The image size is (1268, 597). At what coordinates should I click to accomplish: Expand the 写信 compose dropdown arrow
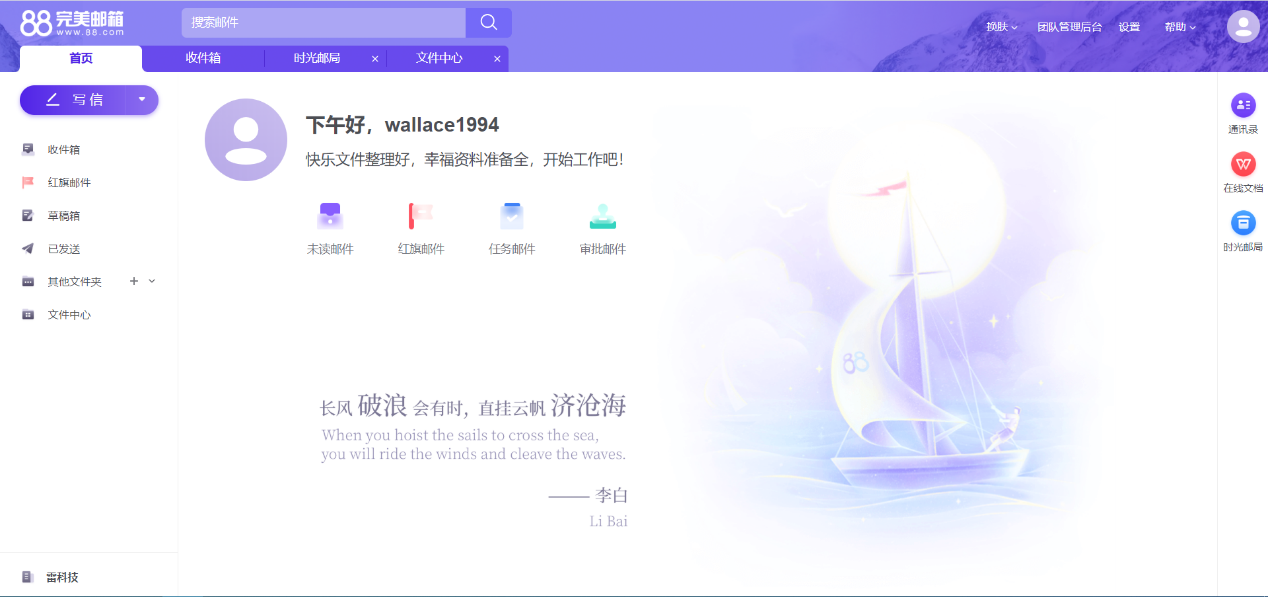point(142,99)
